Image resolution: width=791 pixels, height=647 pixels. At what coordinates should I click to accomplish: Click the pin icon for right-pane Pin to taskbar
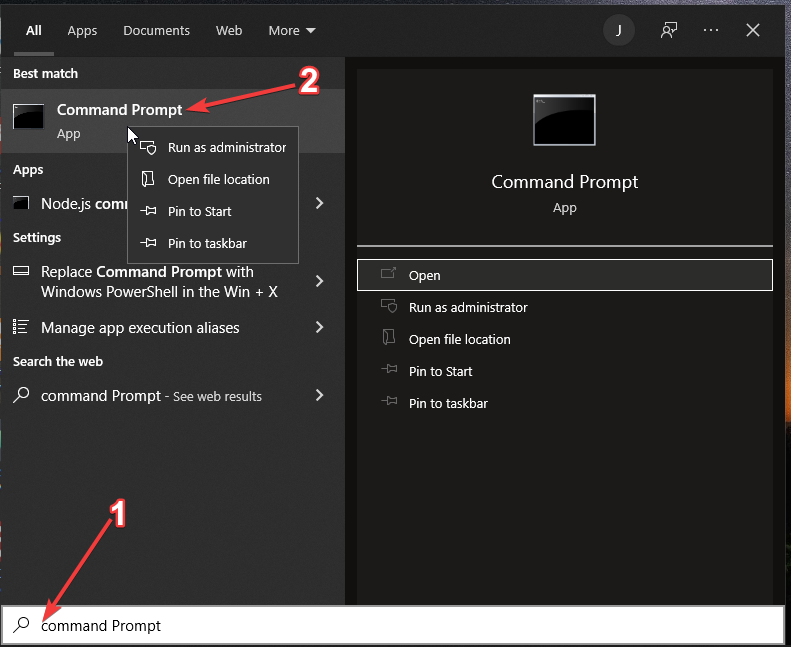point(389,401)
